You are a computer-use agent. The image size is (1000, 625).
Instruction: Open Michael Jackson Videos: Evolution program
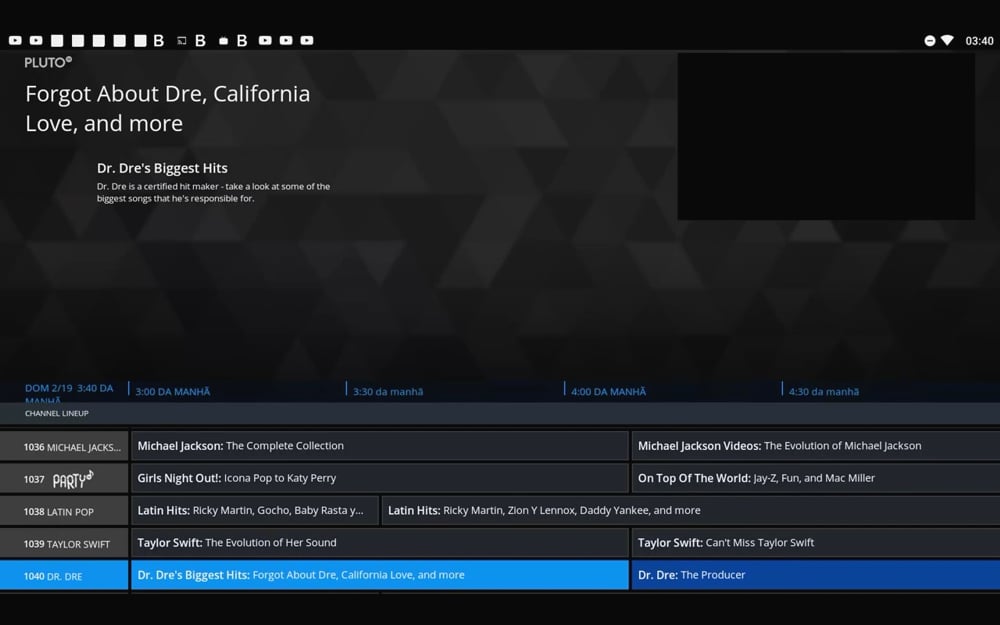pyautogui.click(x=816, y=446)
